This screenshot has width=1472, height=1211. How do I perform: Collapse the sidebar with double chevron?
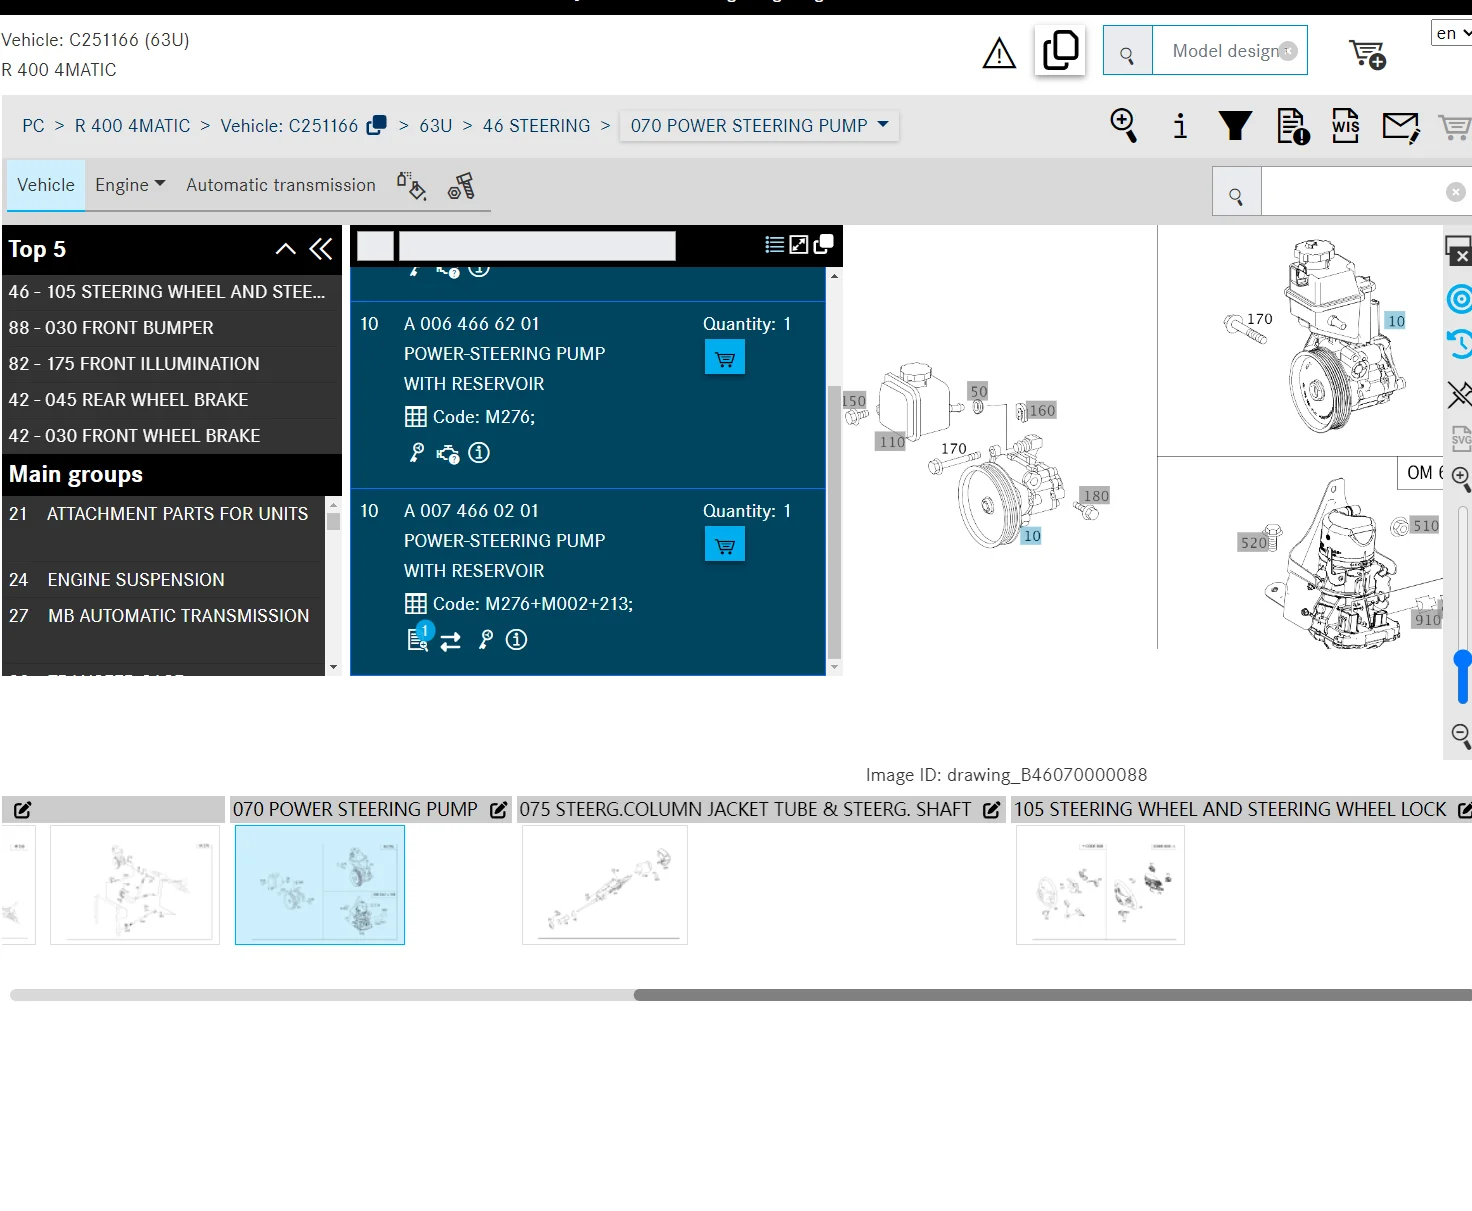pos(321,249)
